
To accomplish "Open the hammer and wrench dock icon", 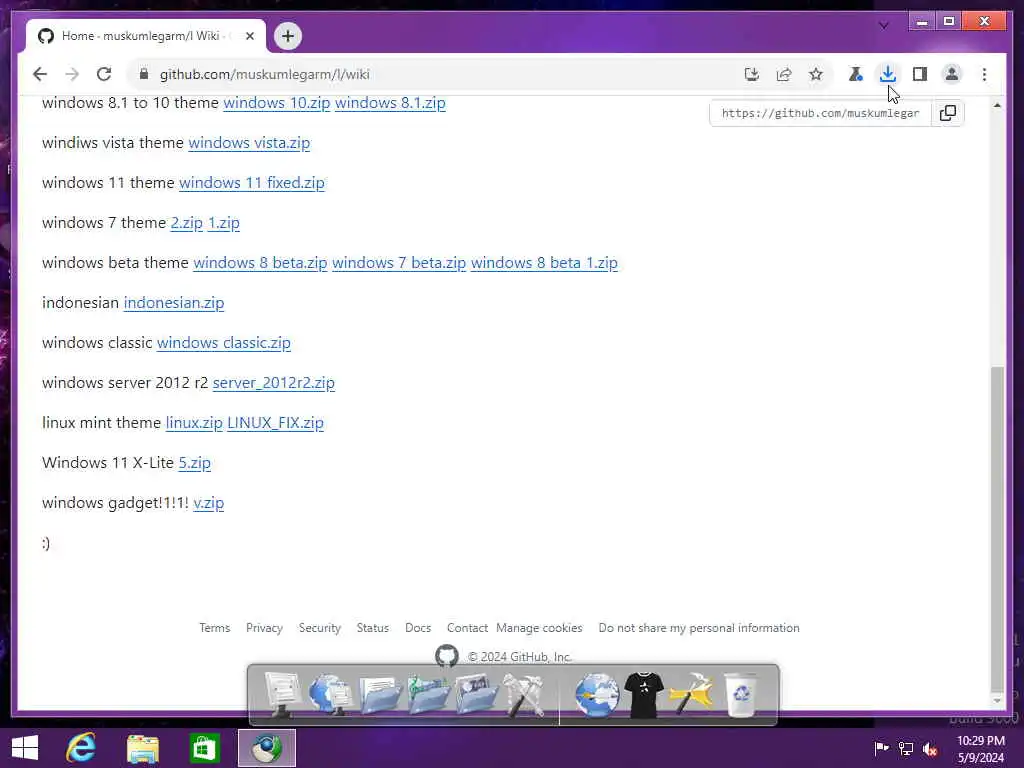I will [x=692, y=695].
